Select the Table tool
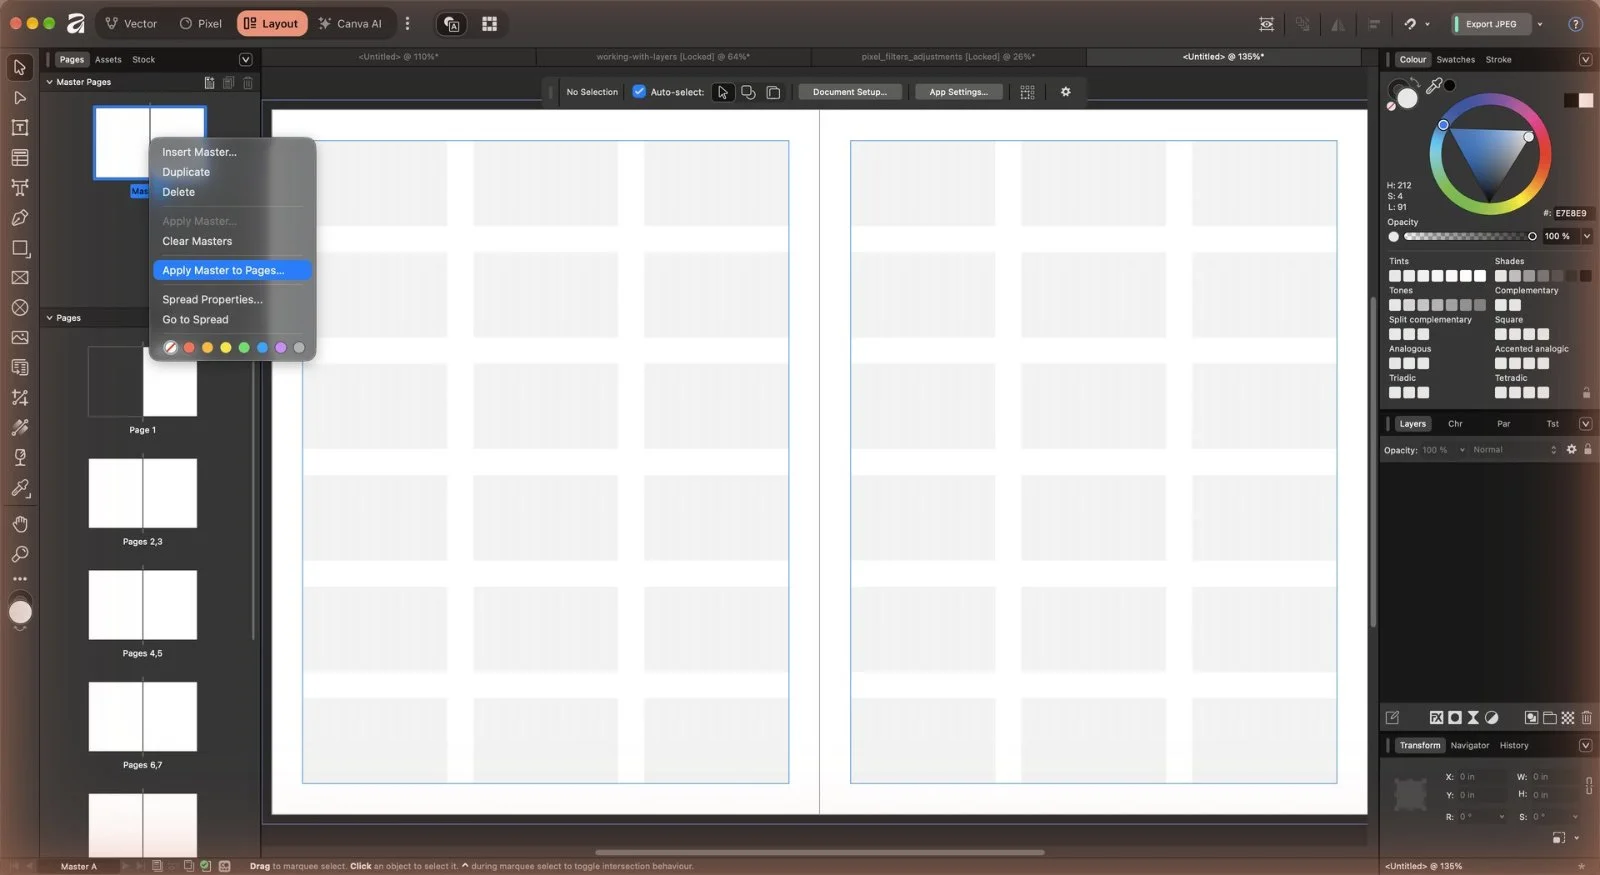The image size is (1600, 875). (x=20, y=157)
